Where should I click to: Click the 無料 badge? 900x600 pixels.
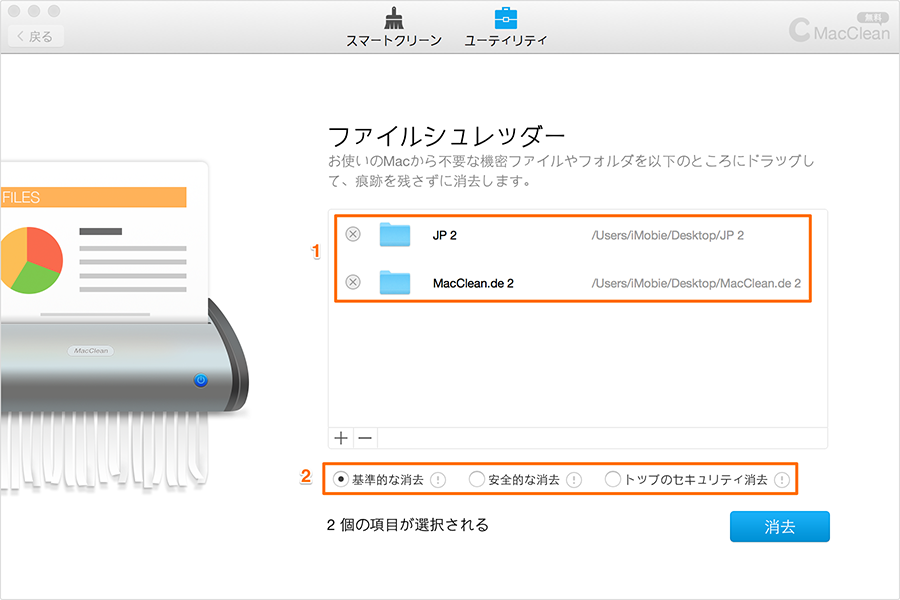[x=872, y=18]
